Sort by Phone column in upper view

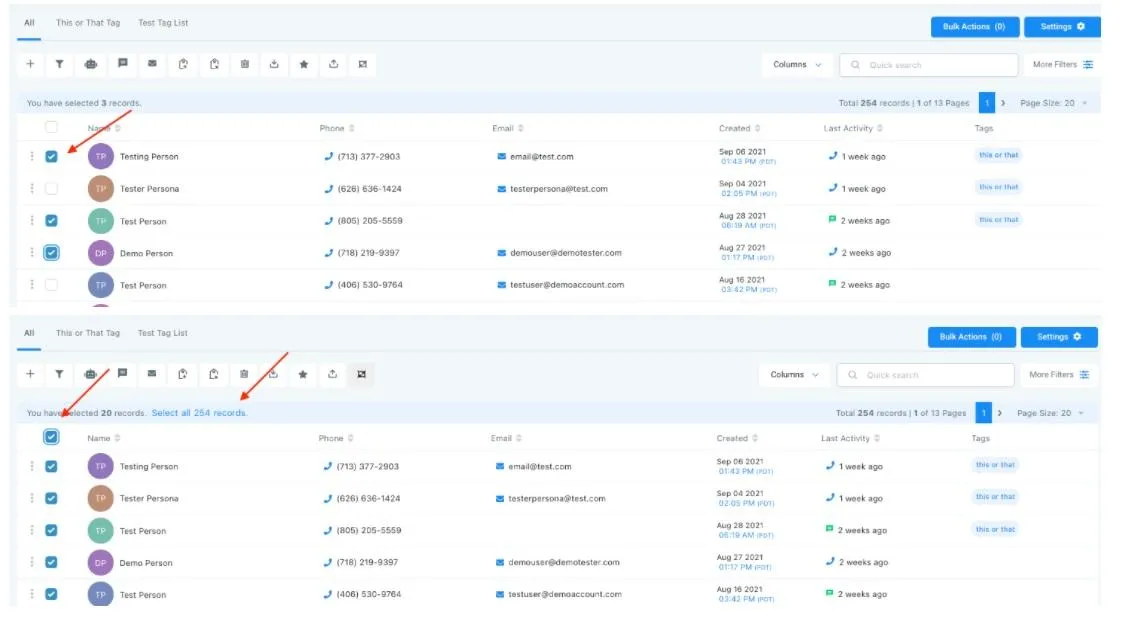pos(337,128)
